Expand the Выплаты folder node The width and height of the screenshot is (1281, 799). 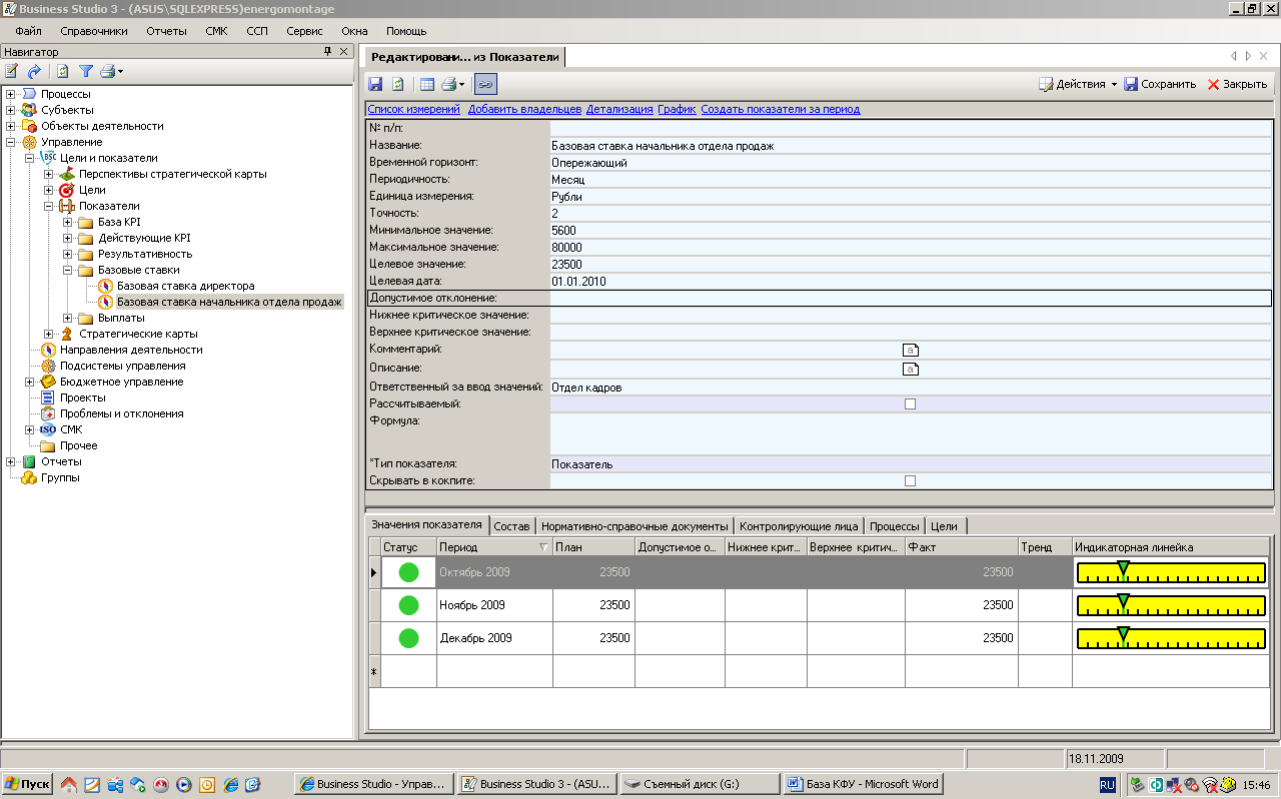pyautogui.click(x=68, y=318)
